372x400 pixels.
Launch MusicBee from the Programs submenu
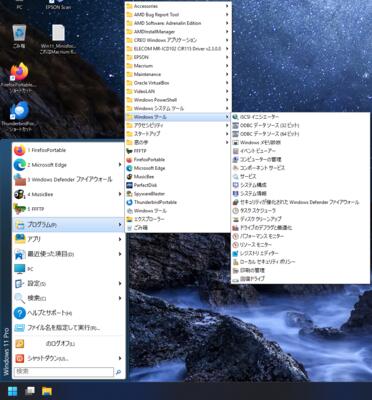coord(178,177)
